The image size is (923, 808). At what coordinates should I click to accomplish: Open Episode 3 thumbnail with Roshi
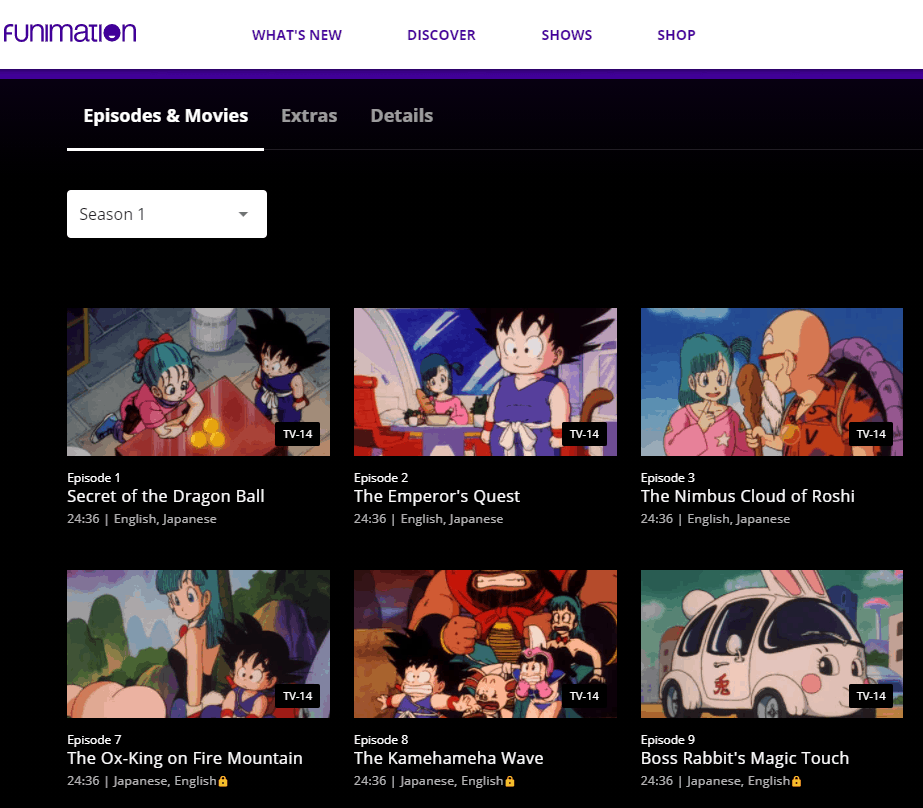pyautogui.click(x=772, y=382)
